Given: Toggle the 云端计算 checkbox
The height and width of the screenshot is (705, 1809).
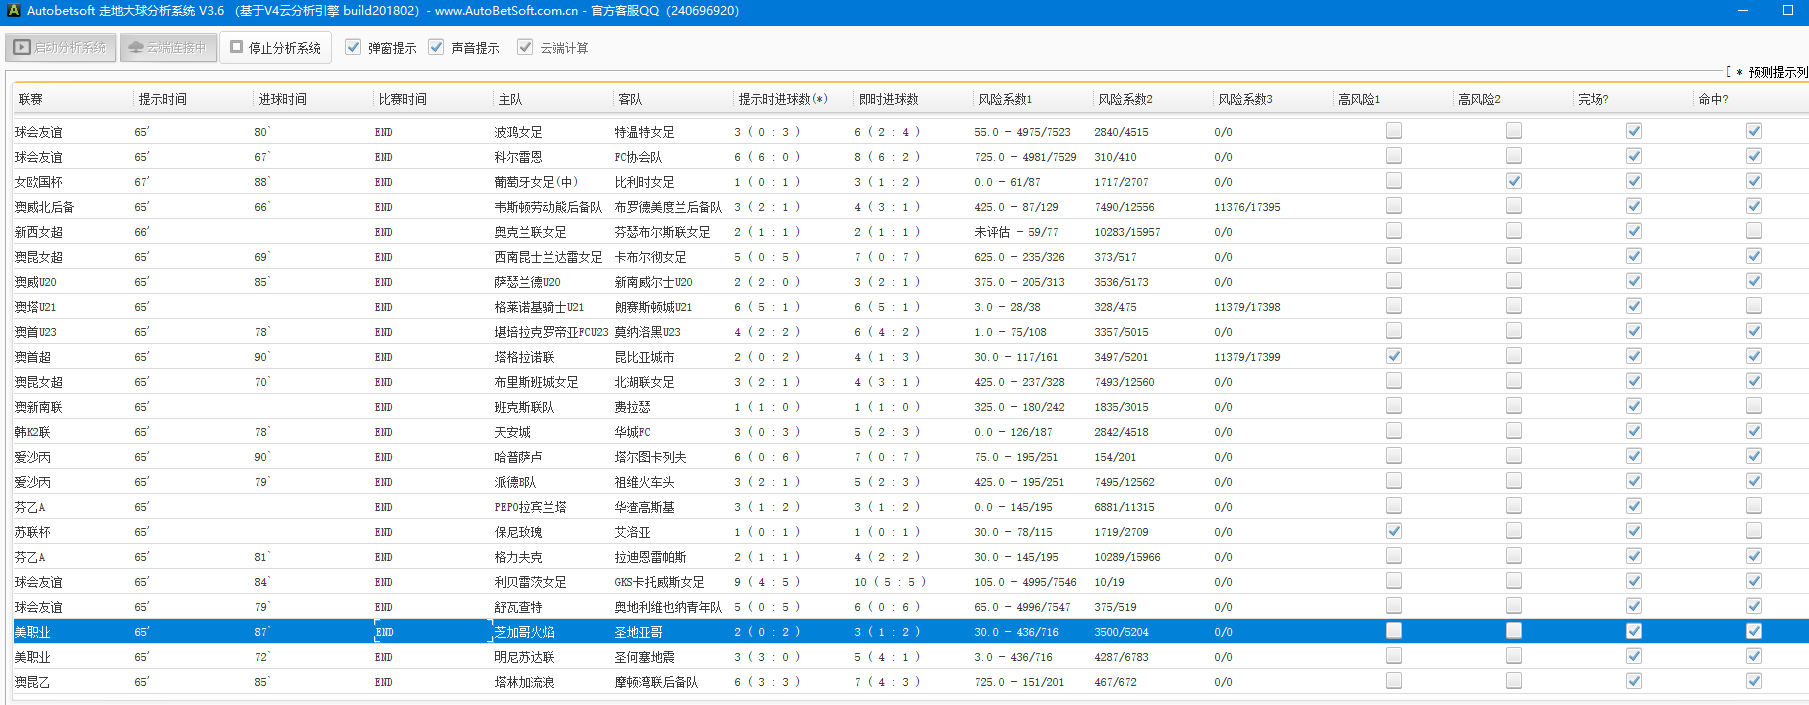Looking at the screenshot, I should pos(525,47).
